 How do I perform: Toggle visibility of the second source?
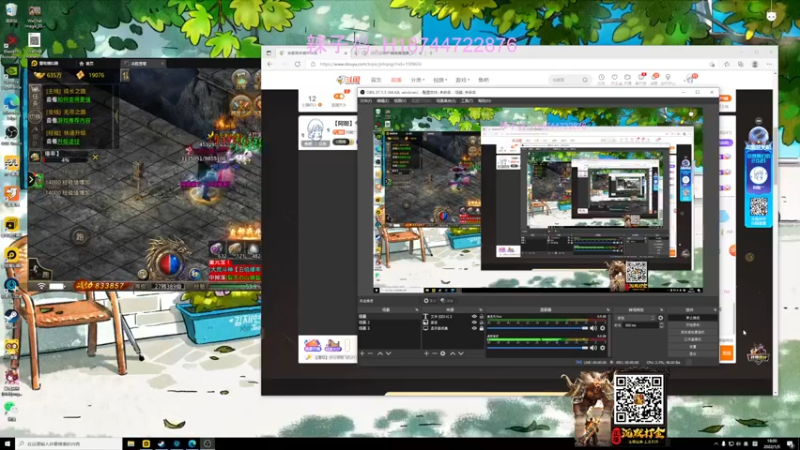click(x=474, y=322)
